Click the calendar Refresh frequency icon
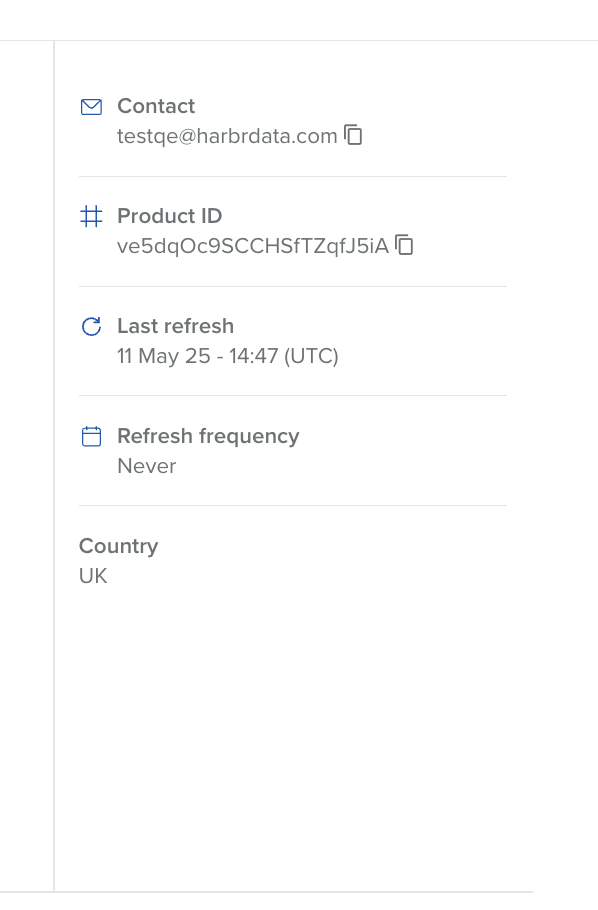The width and height of the screenshot is (598, 910). pyautogui.click(x=91, y=436)
